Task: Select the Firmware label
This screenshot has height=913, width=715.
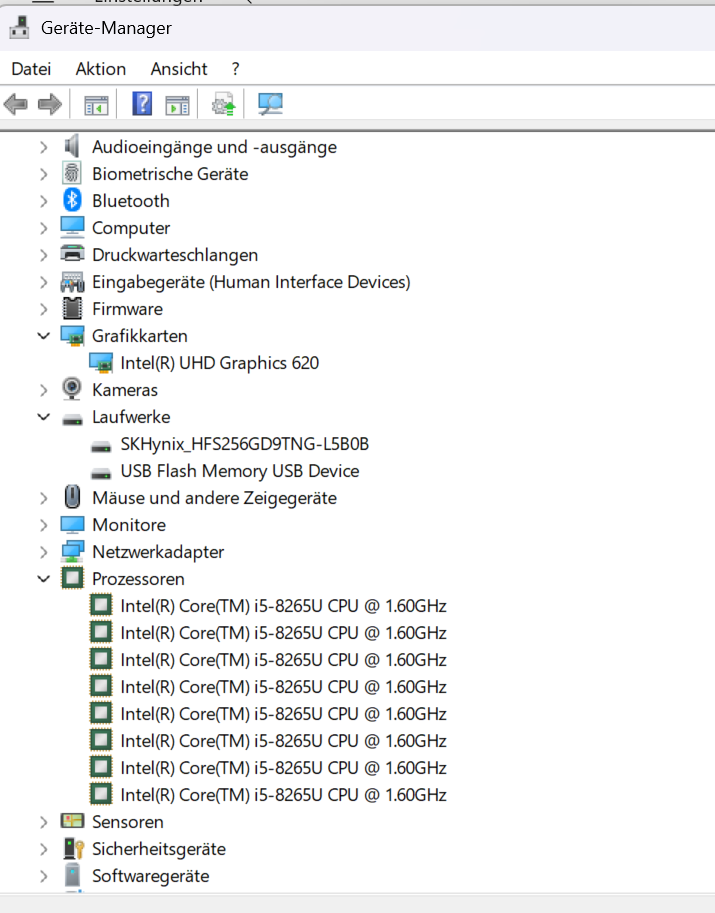Action: pyautogui.click(x=128, y=309)
